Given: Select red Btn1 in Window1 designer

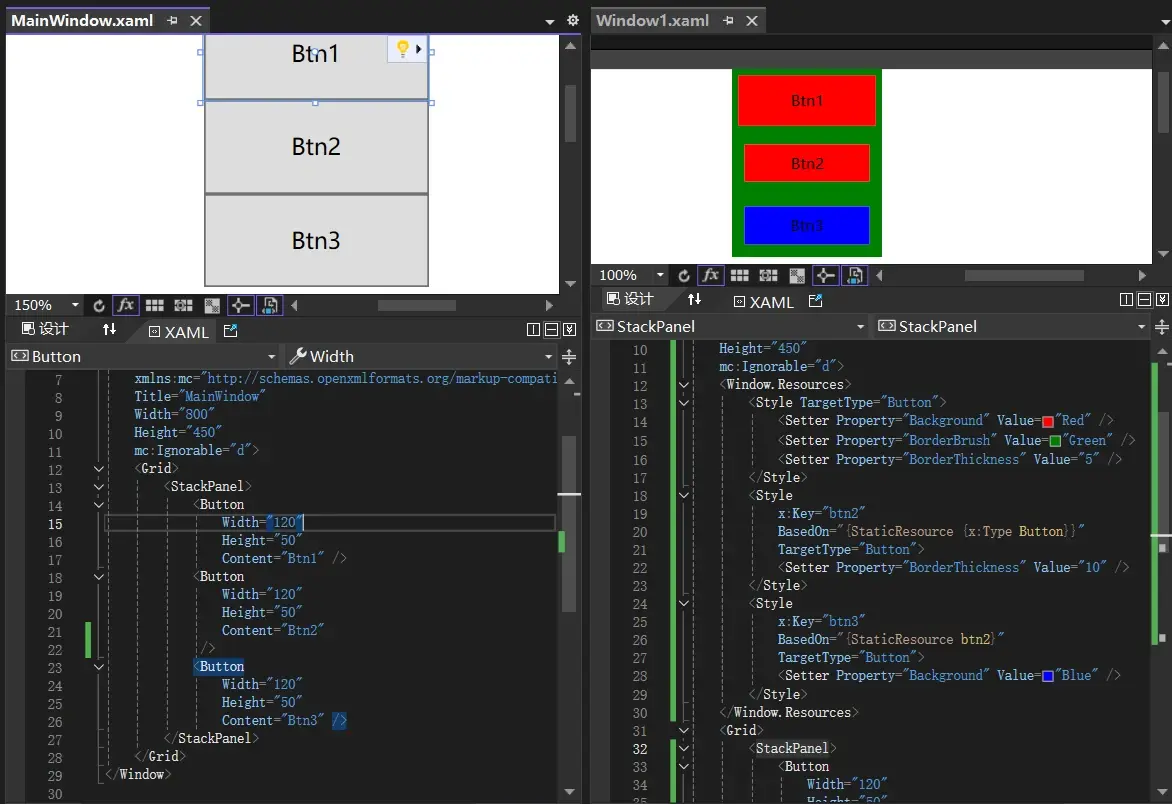Looking at the screenshot, I should point(806,100).
